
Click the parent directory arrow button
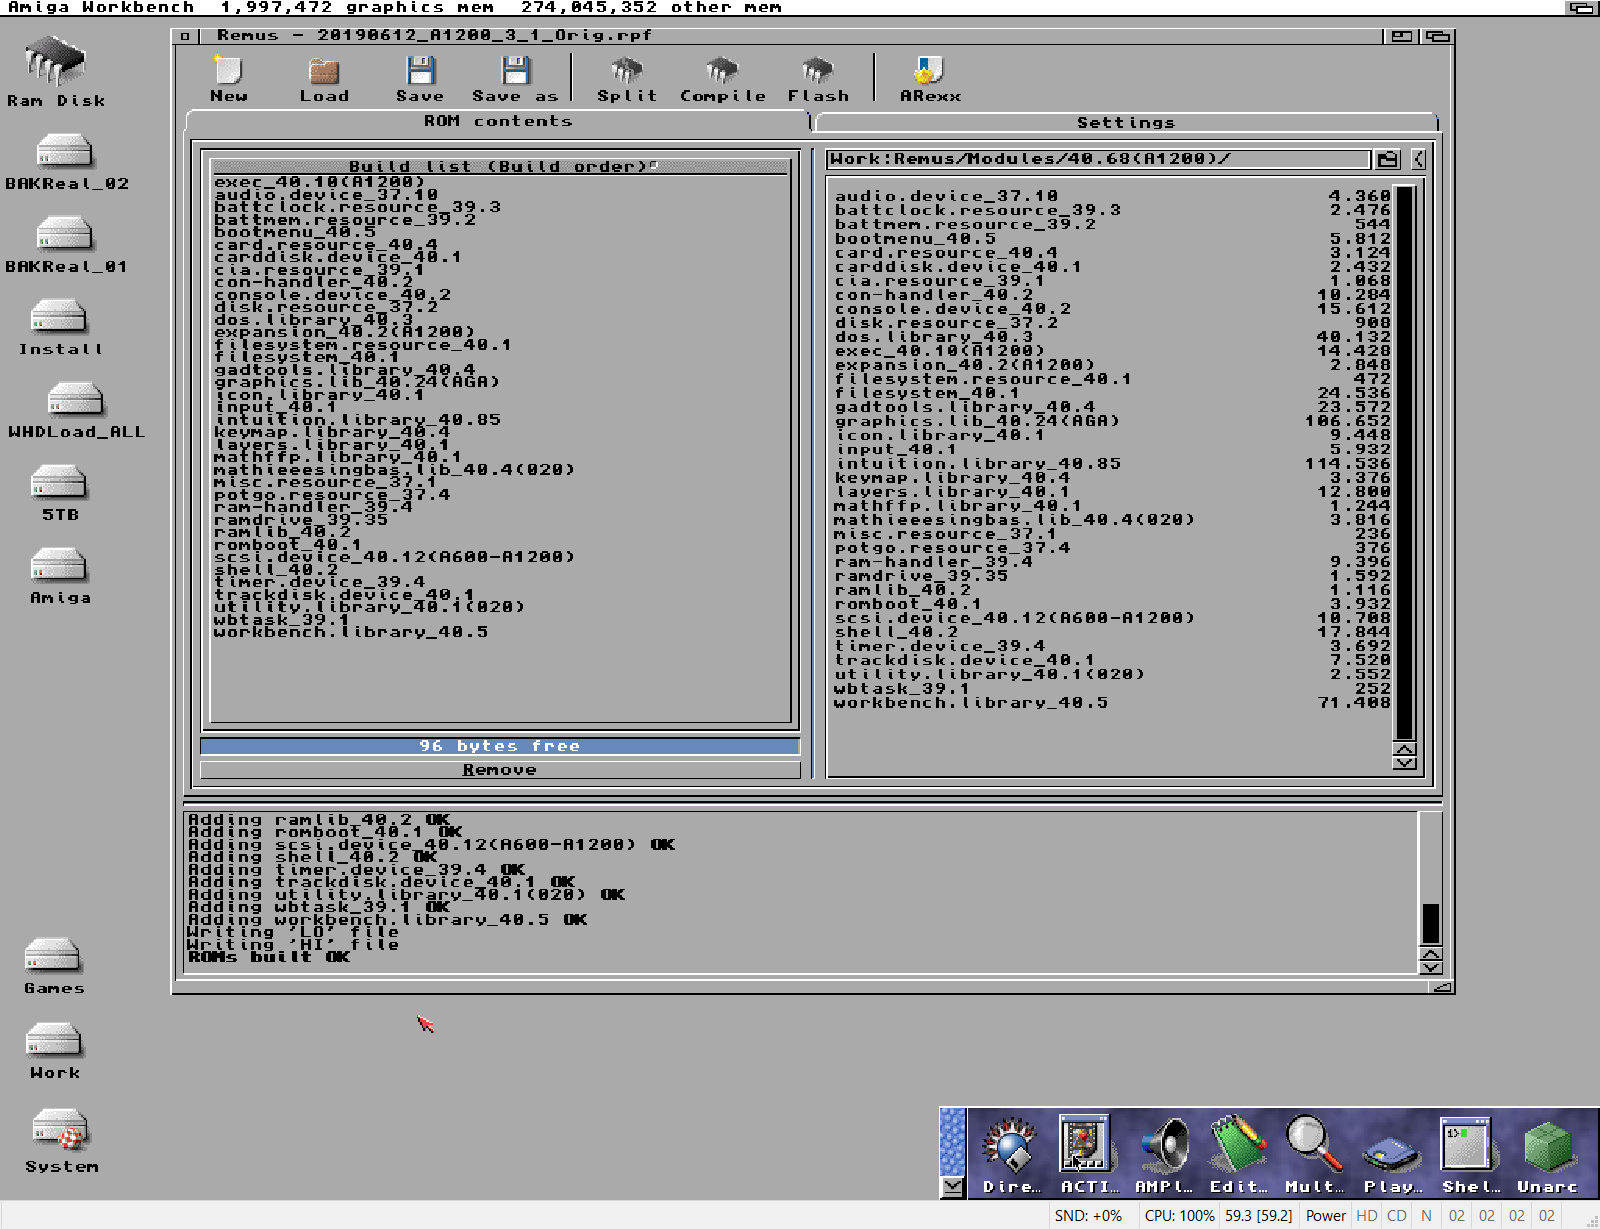point(1418,159)
